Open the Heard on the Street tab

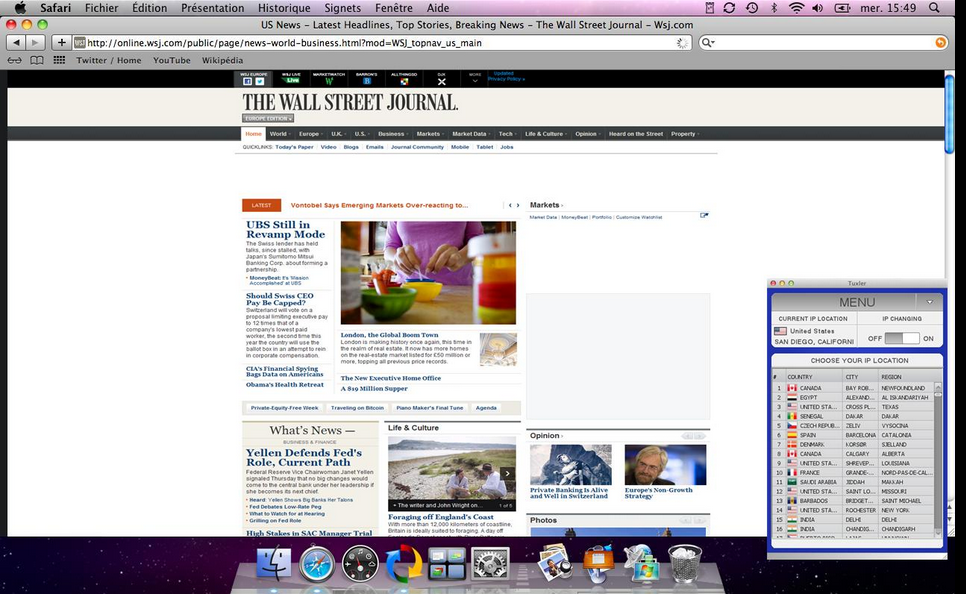[x=636, y=134]
